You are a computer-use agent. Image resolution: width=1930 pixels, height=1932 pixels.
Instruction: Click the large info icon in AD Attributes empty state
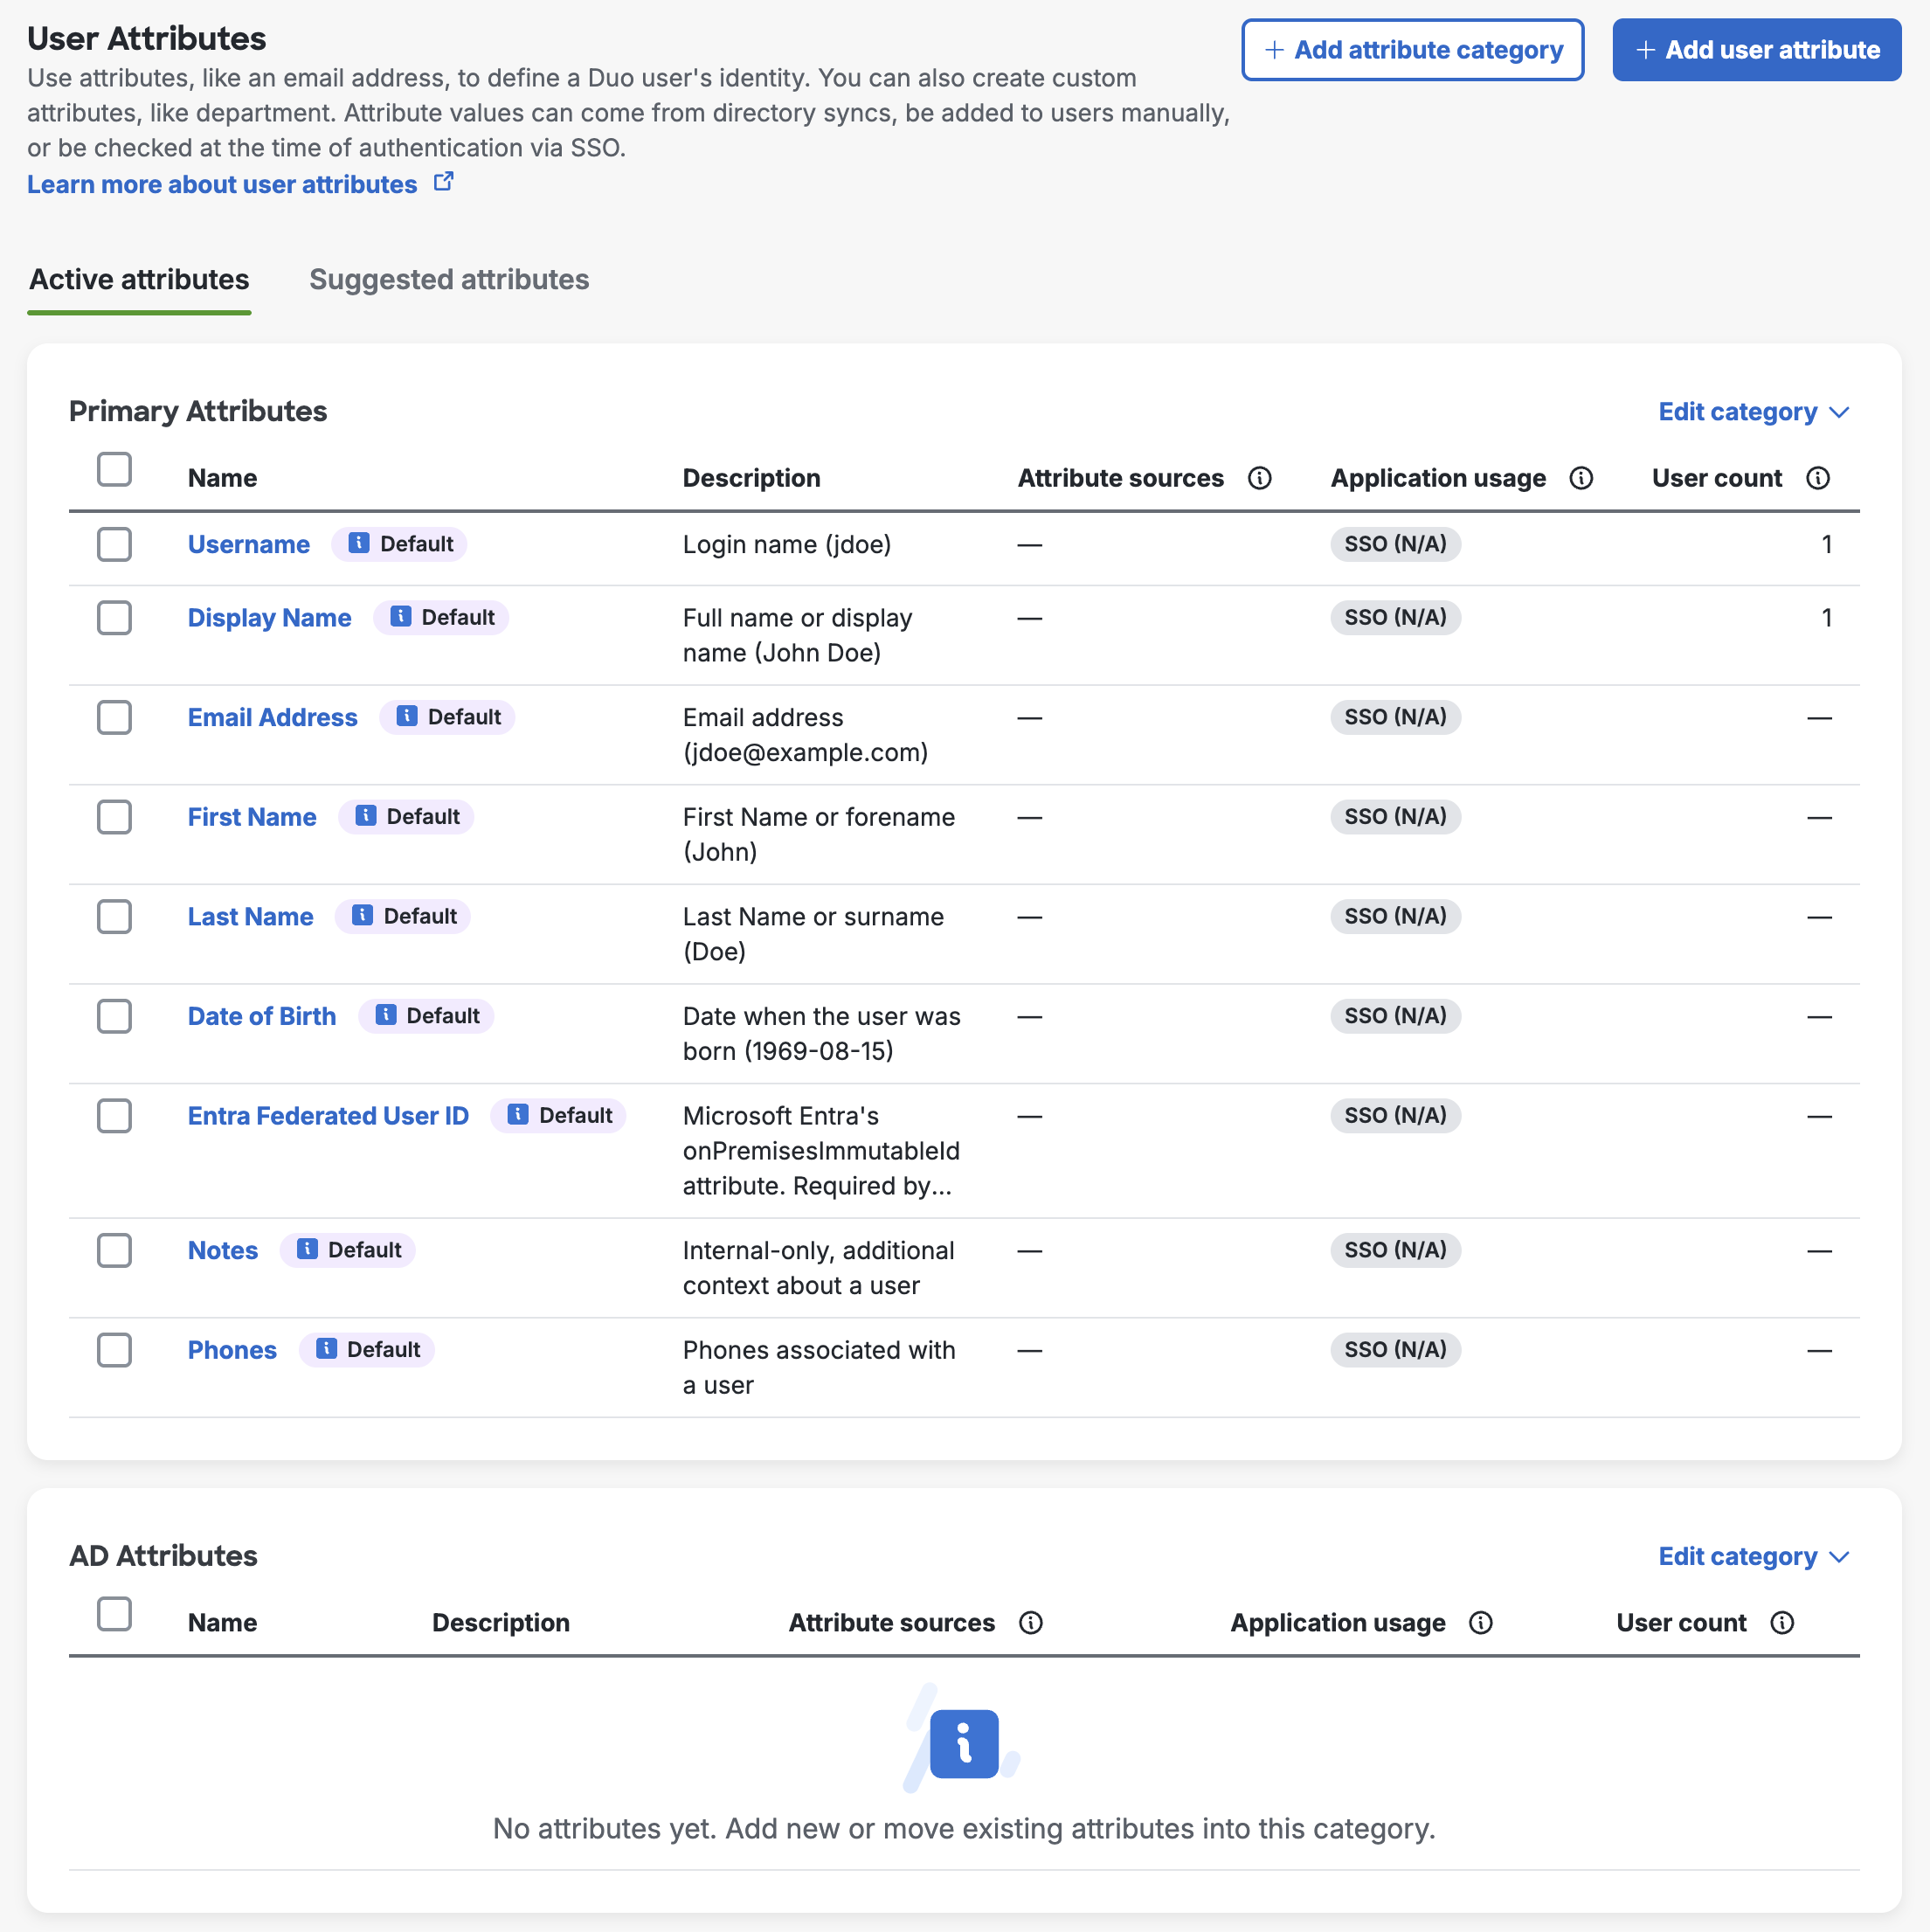click(x=963, y=1742)
